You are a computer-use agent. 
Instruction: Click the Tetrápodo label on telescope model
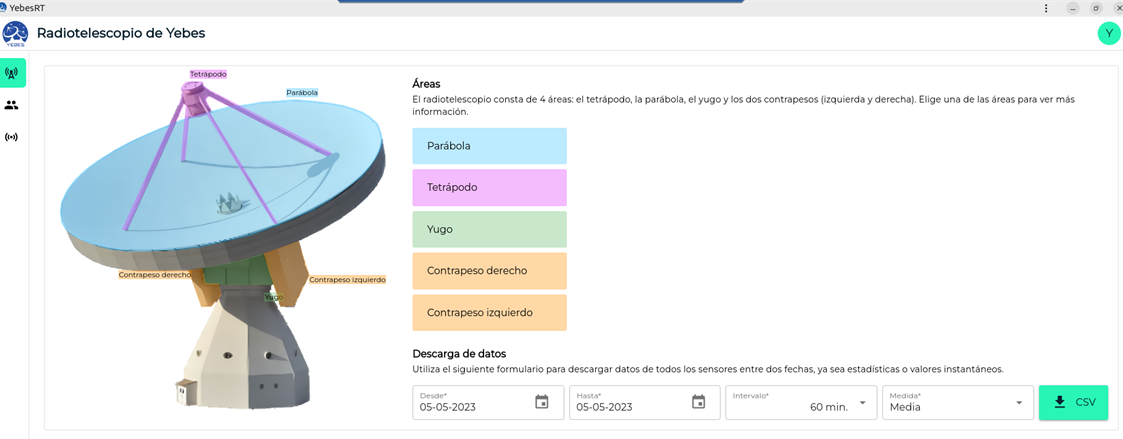pyautogui.click(x=208, y=74)
